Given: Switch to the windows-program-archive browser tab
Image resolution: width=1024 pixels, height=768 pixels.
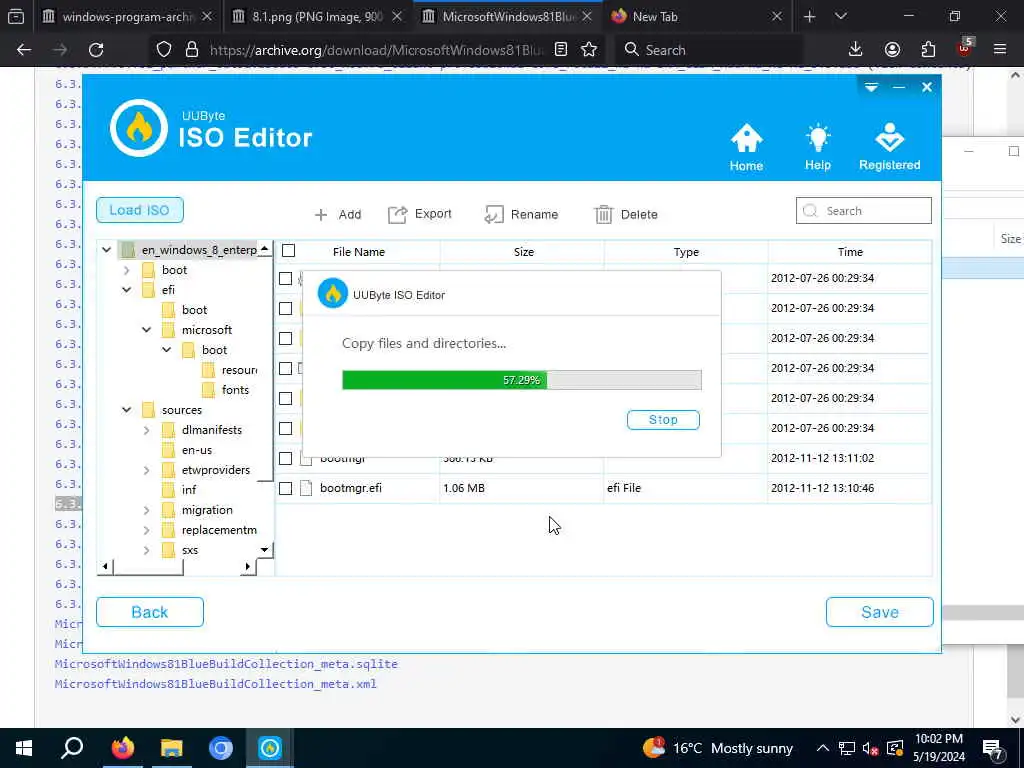Looking at the screenshot, I should point(127,16).
